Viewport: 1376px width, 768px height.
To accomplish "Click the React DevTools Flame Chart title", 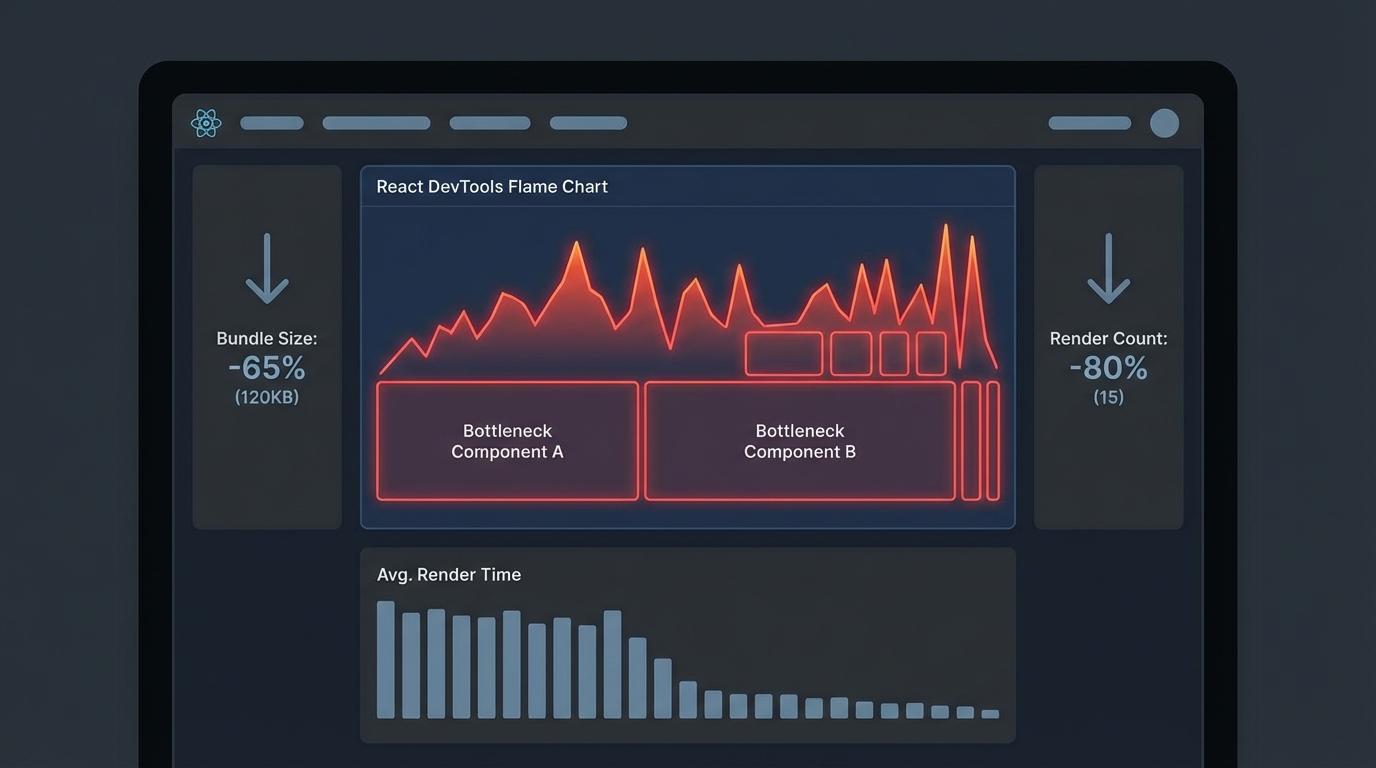I will pos(492,187).
